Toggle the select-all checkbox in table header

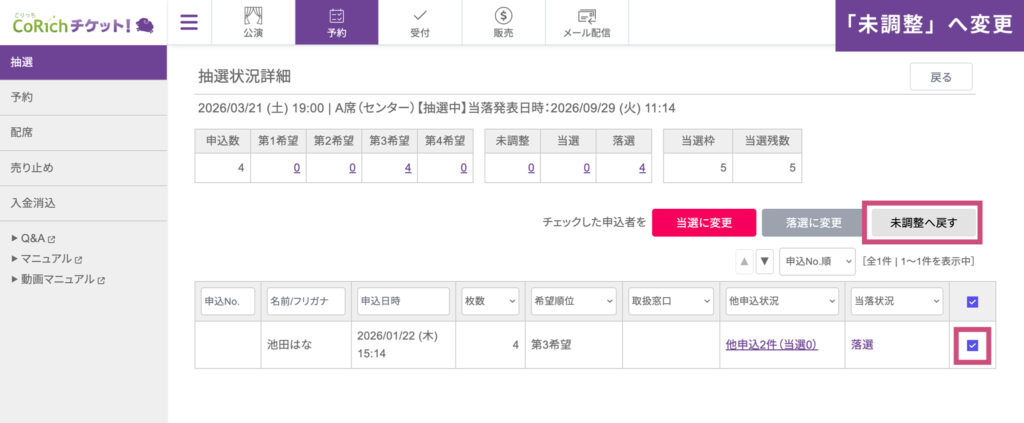point(974,302)
